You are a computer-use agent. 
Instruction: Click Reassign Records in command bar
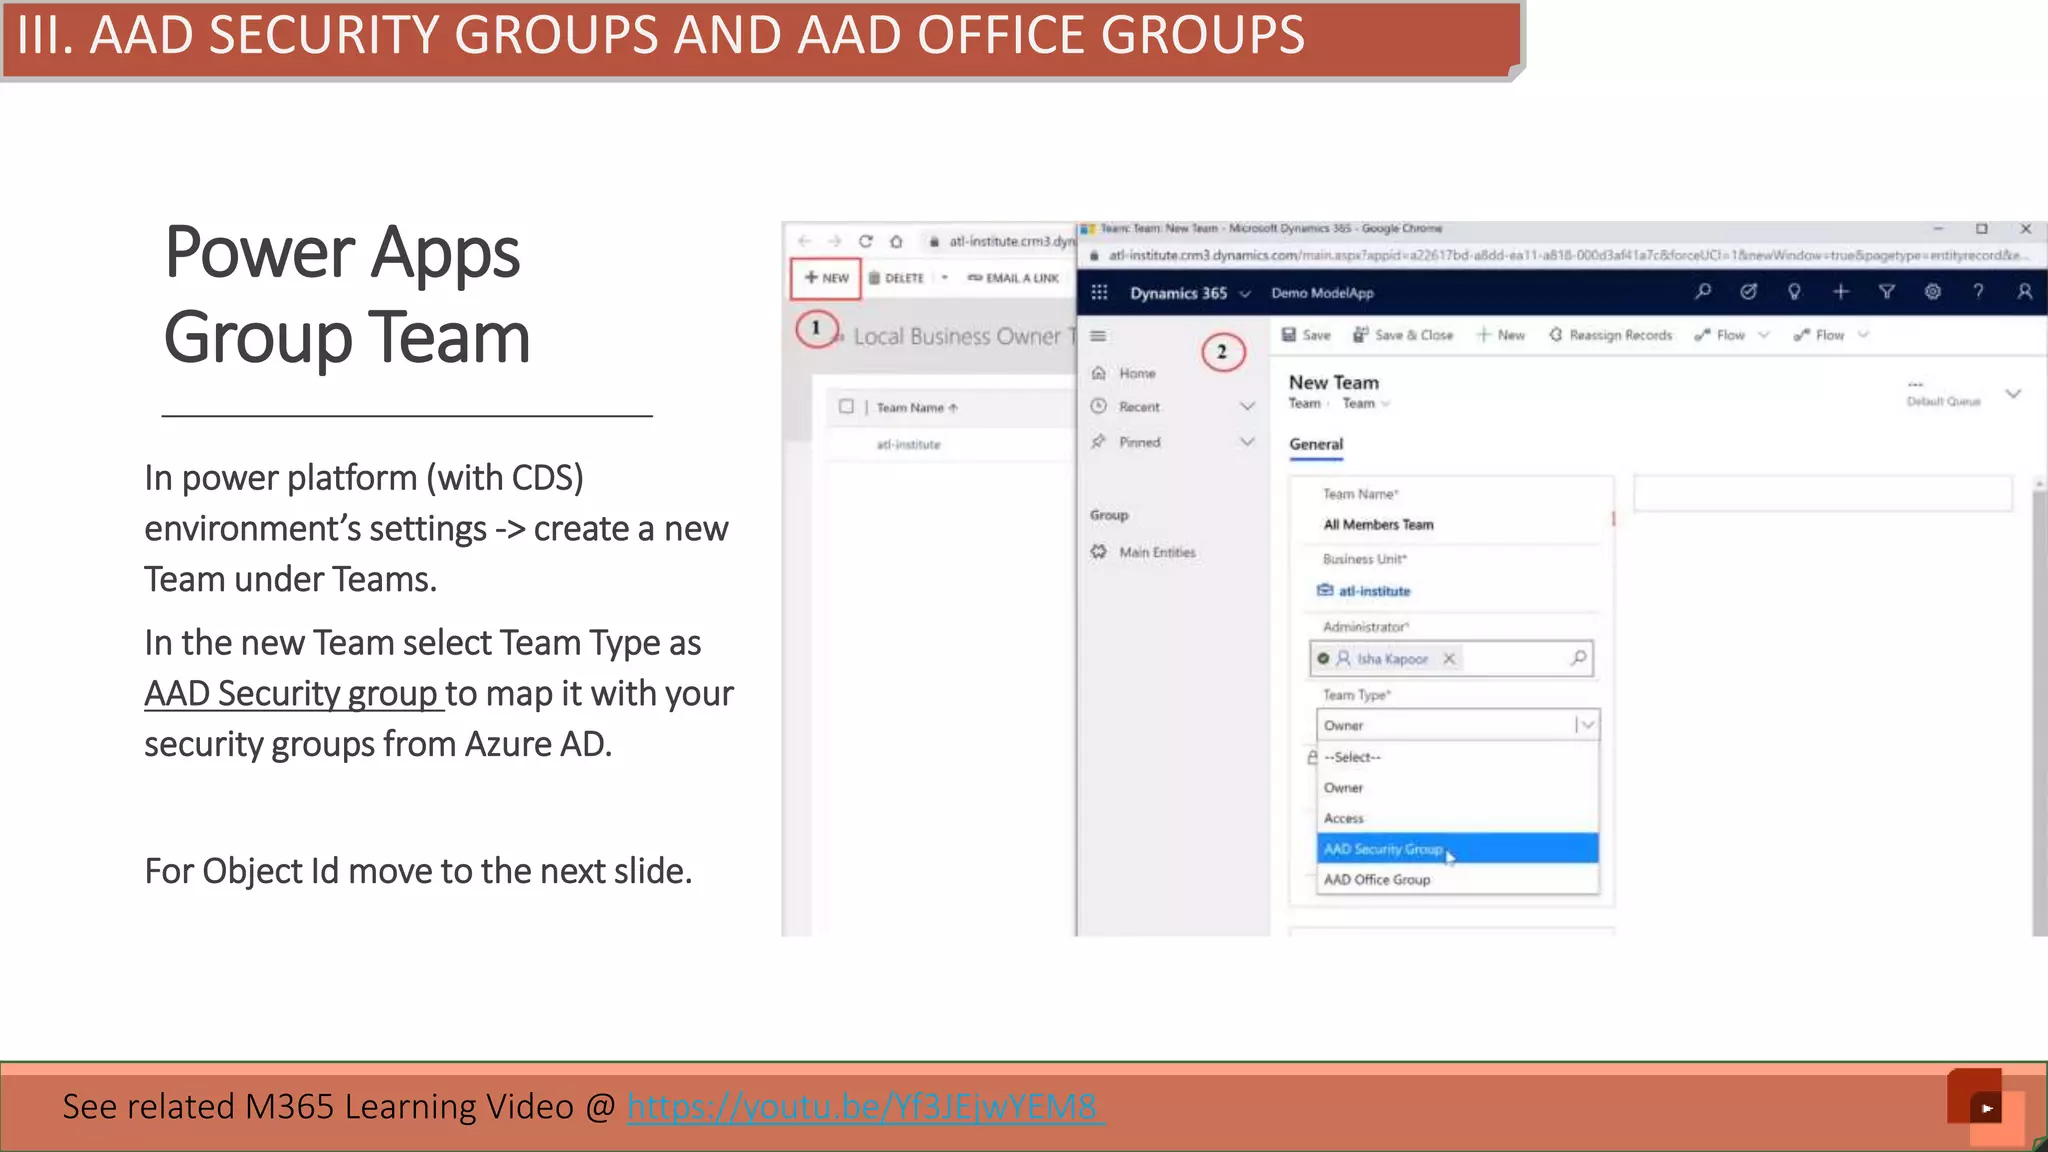point(1610,335)
